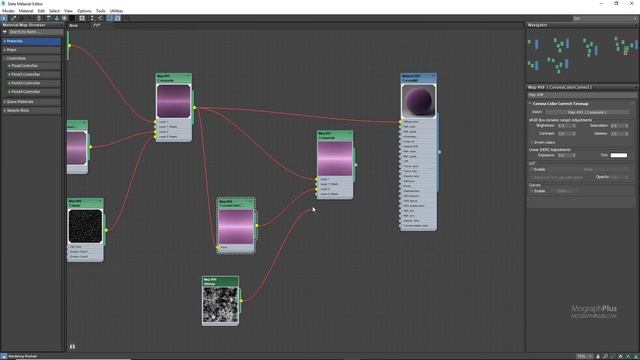Screen dimensions: 640x360
Task: Click Hide Unused Nodeslots icon
Action: [x=56, y=18]
